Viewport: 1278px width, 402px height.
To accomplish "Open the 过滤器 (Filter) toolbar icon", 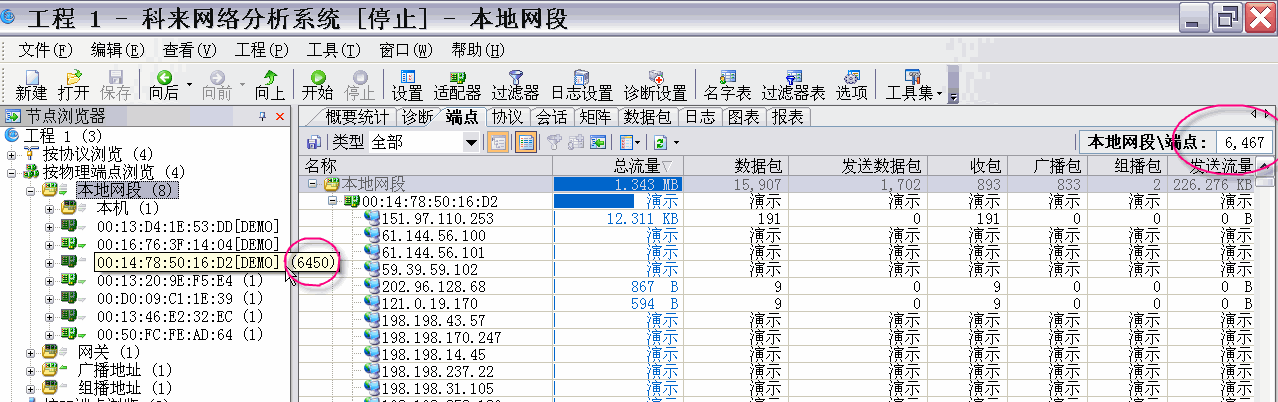I will point(515,84).
